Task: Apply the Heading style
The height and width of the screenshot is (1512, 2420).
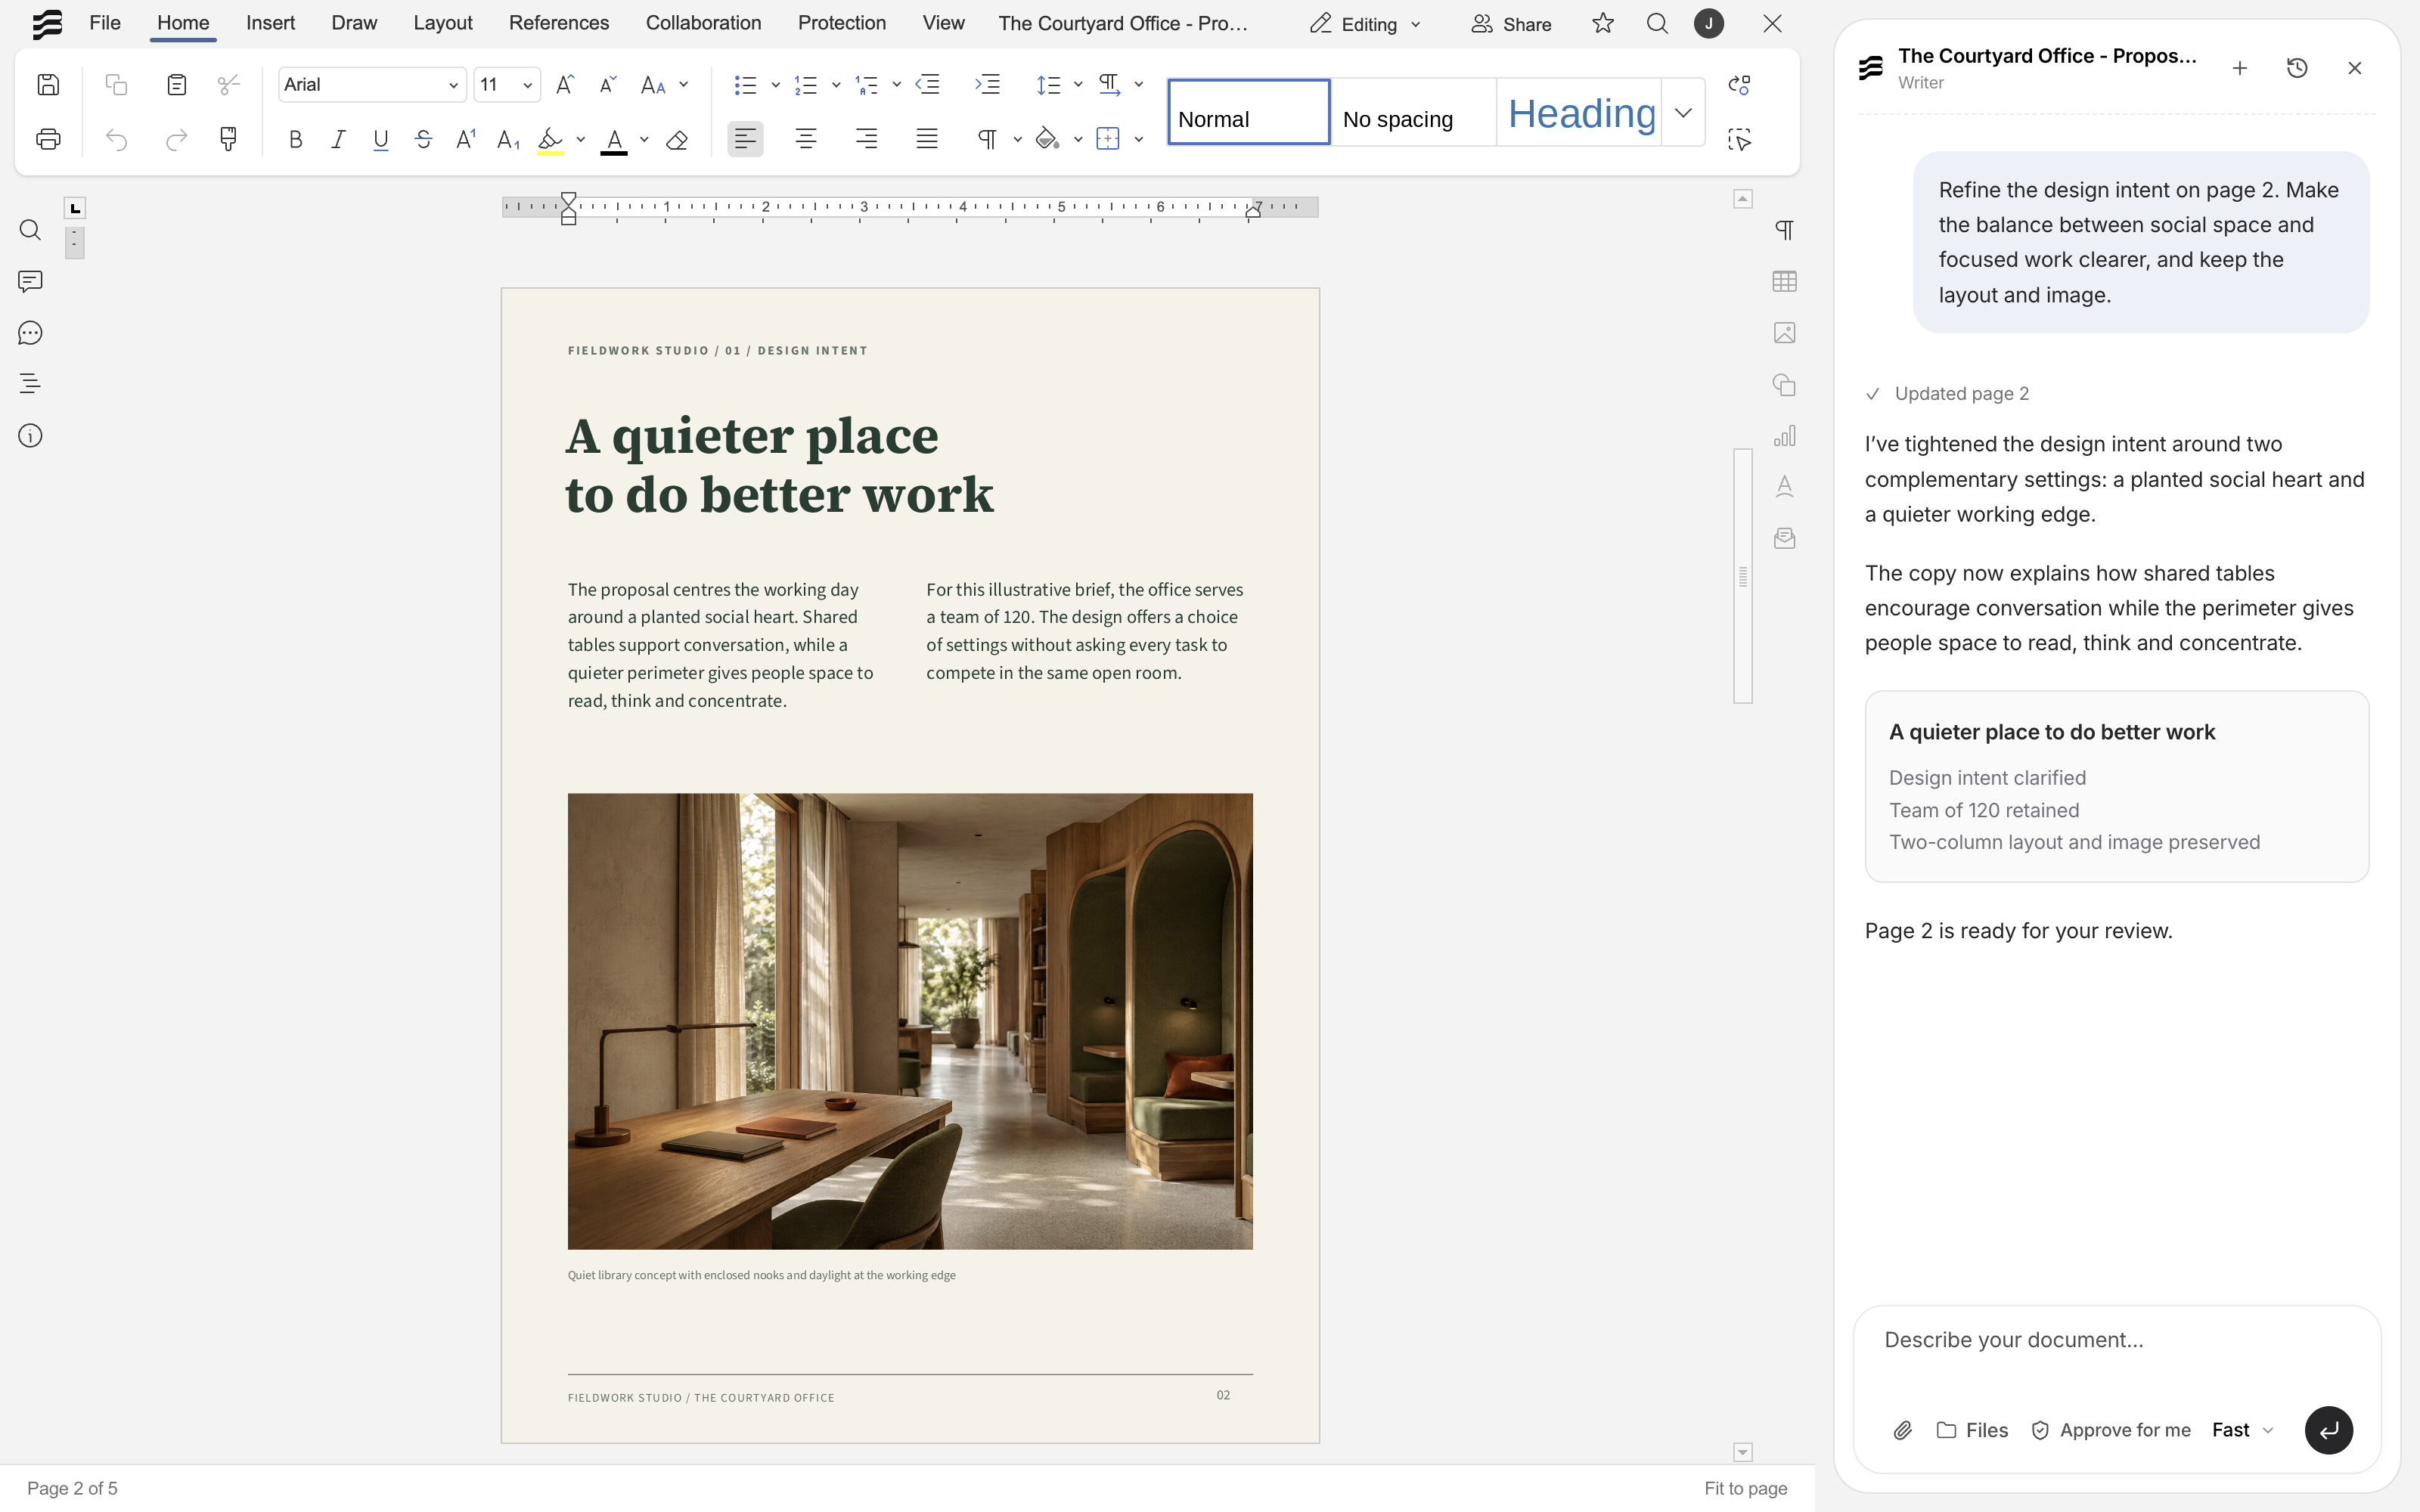Action: coord(1580,112)
